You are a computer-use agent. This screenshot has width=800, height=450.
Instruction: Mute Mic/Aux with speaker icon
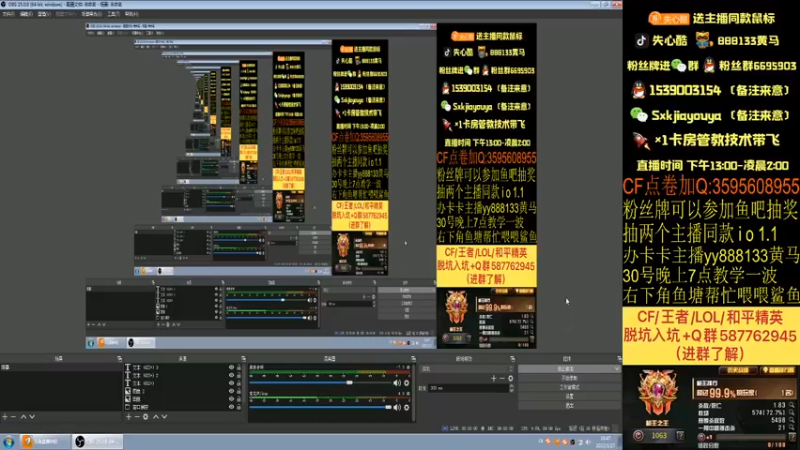tap(397, 408)
